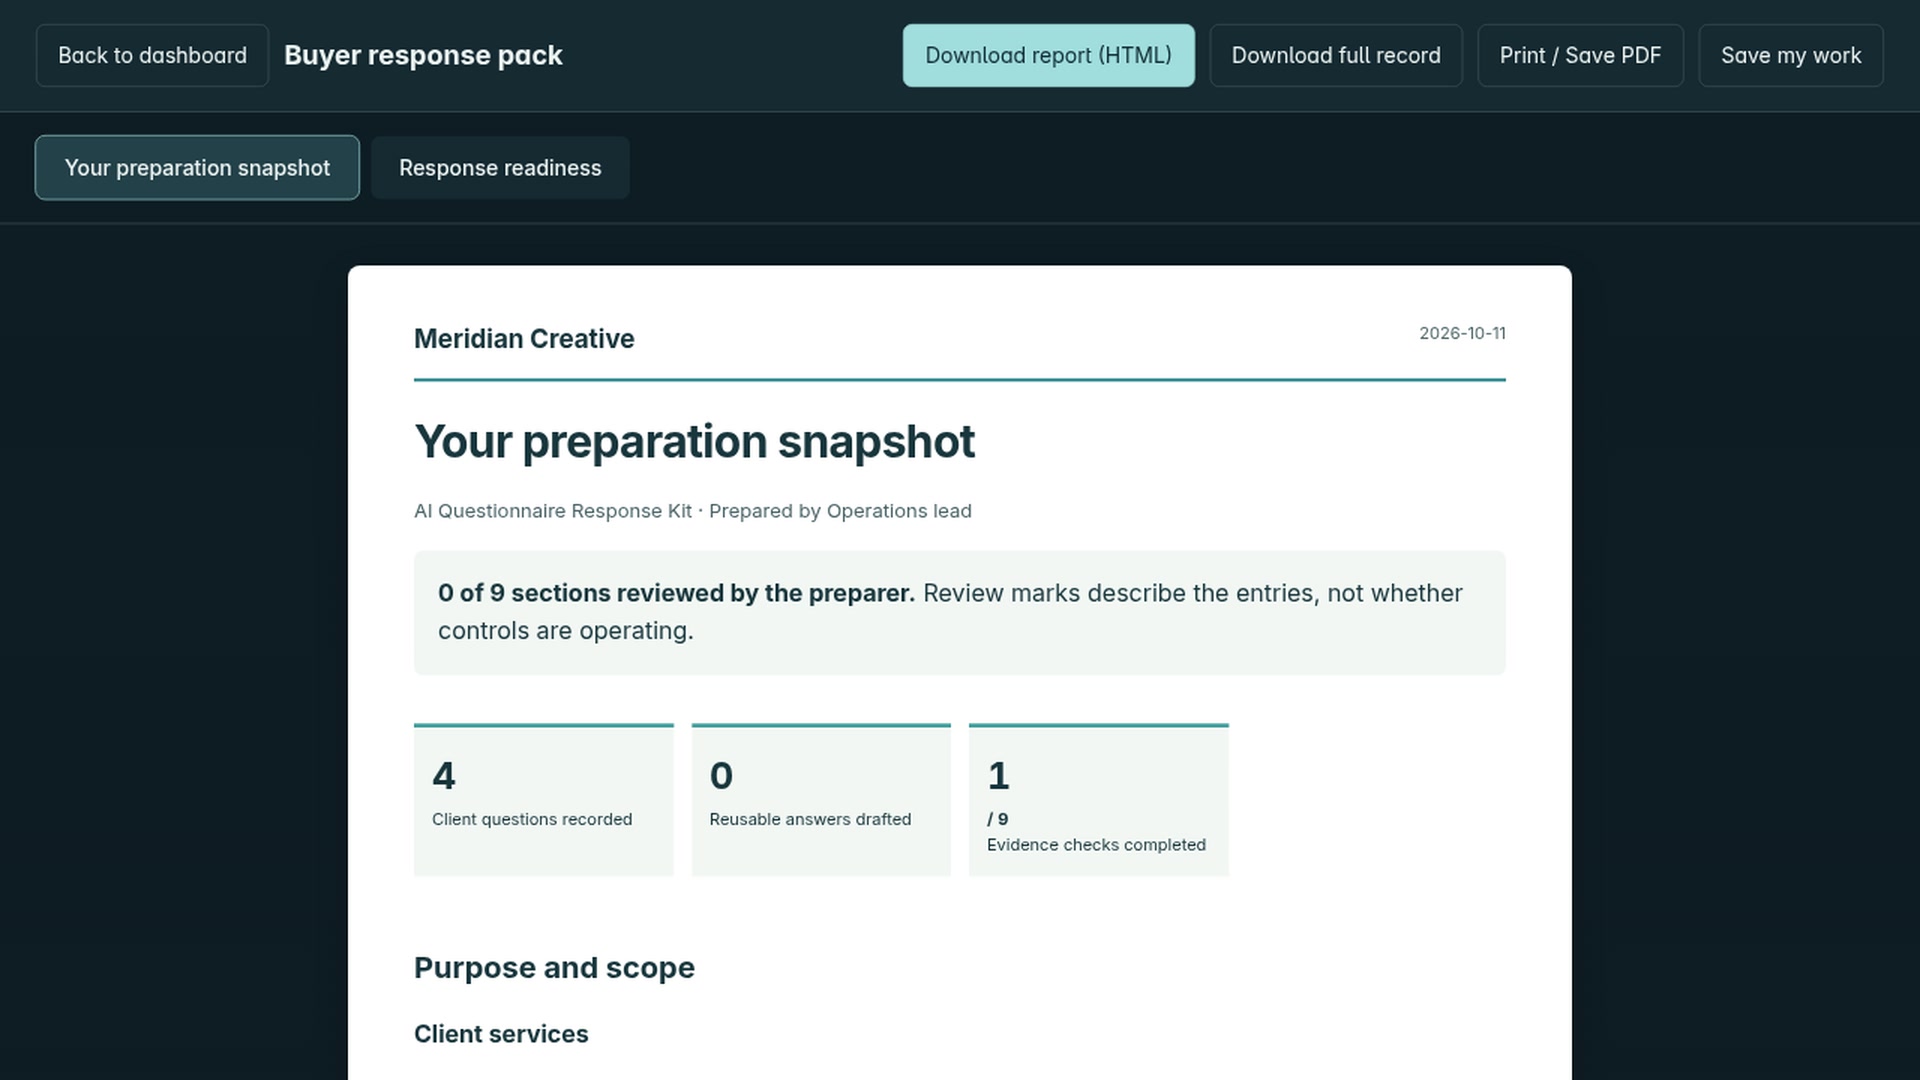1920x1080 pixels.
Task: Click the Purpose and scope heading
Action: pos(554,968)
